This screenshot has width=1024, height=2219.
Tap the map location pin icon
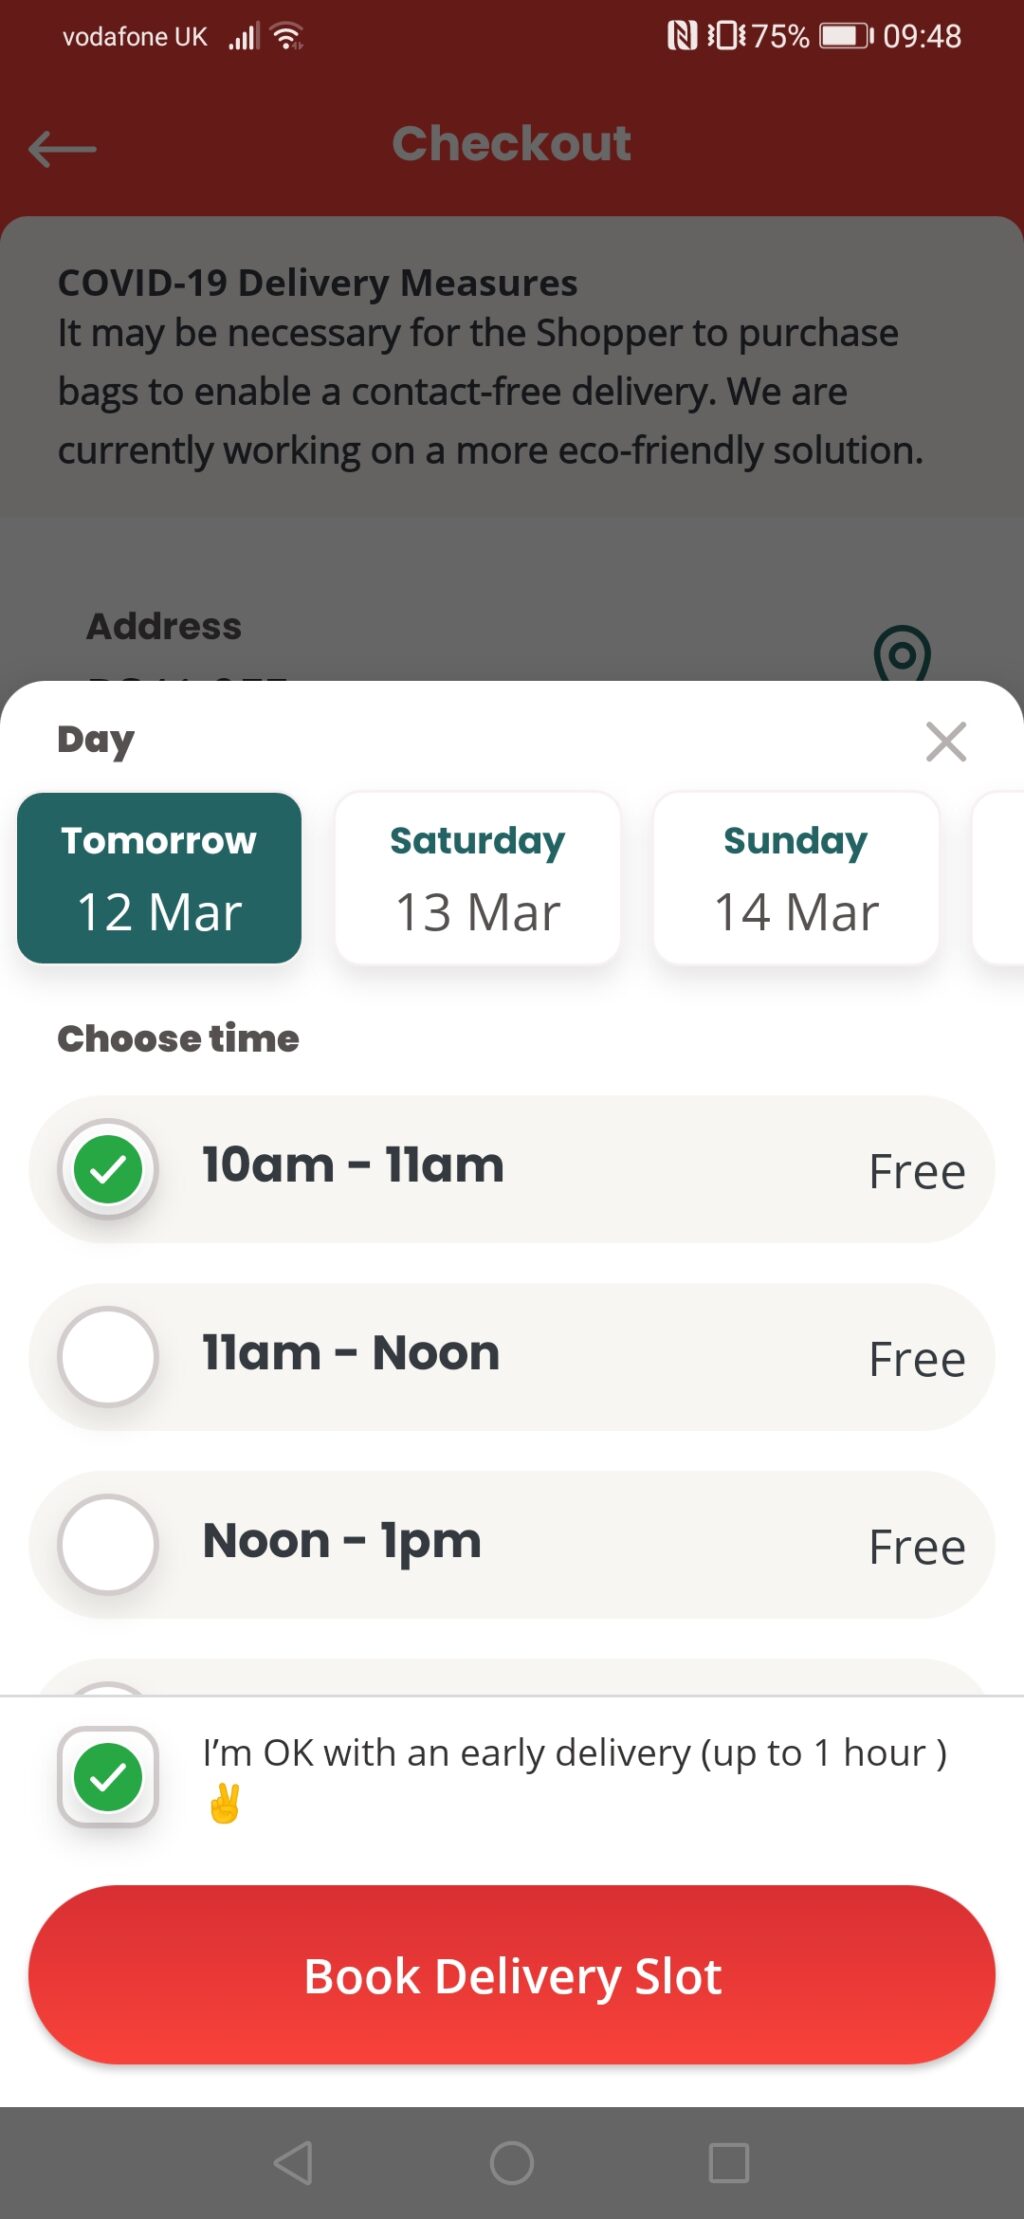click(x=902, y=654)
